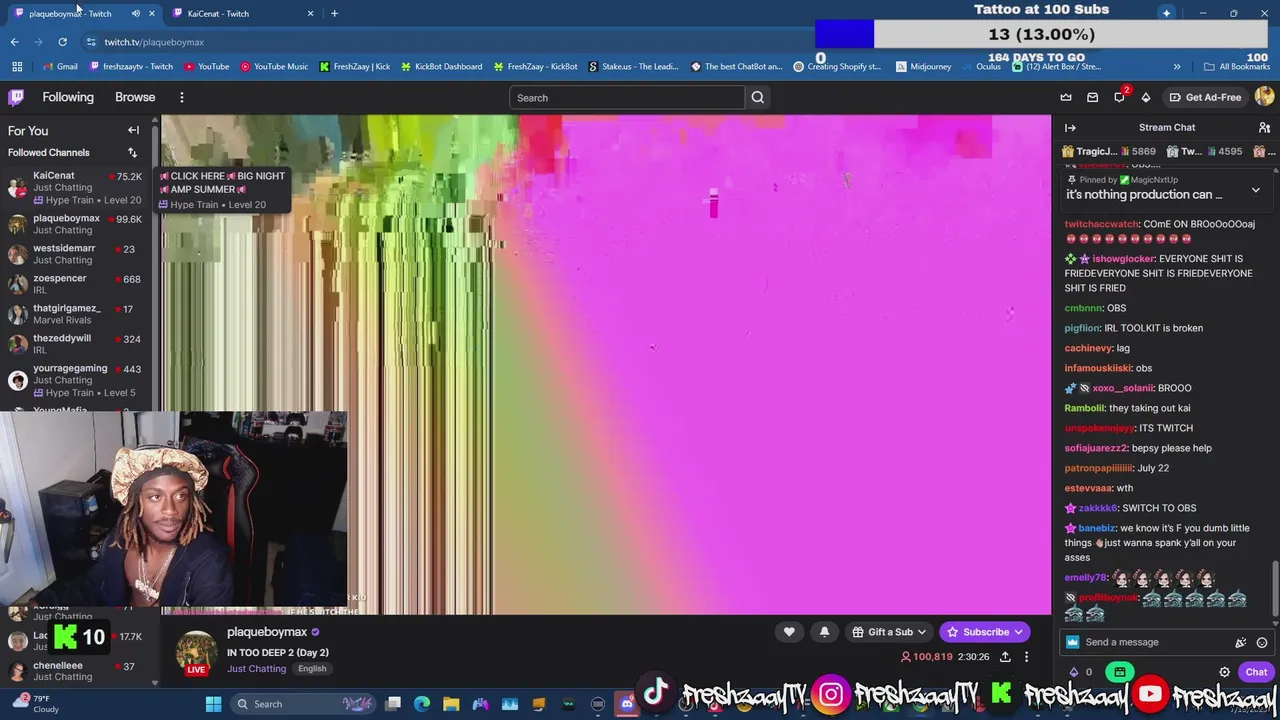Image resolution: width=1280 pixels, height=720 pixels.
Task: Open thatgirlgamez_ channel in sidebar
Action: pos(76,314)
